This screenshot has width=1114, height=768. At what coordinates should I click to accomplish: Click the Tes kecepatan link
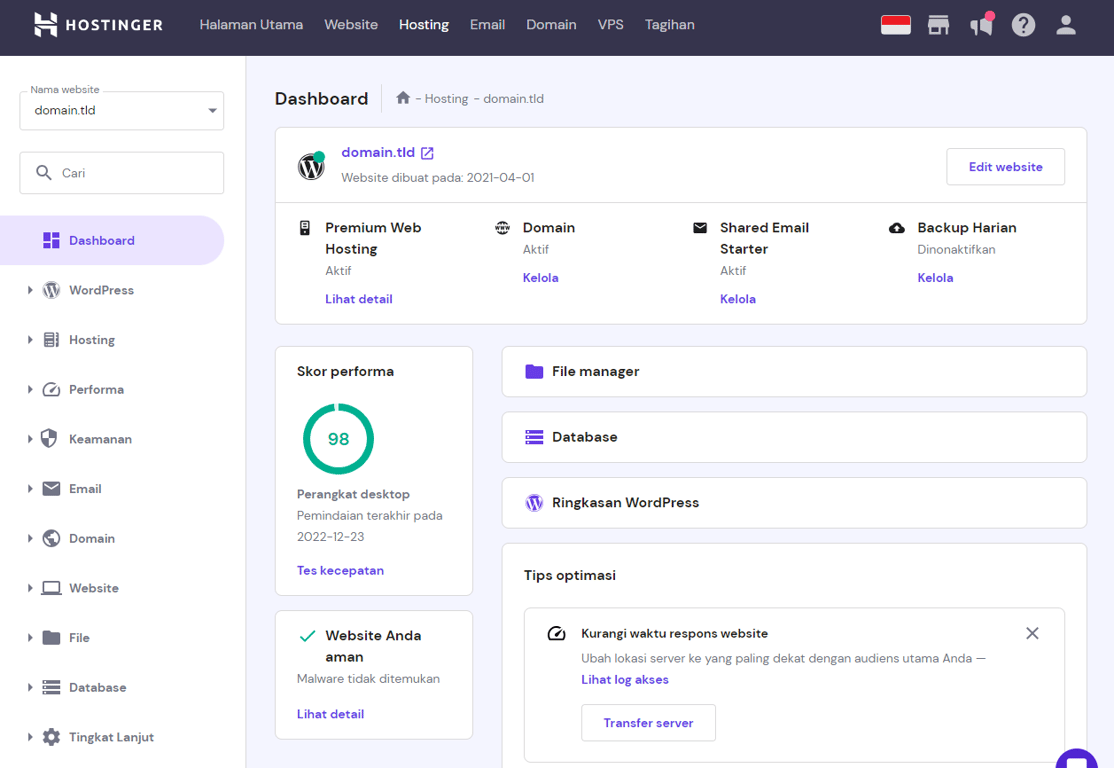pyautogui.click(x=340, y=570)
